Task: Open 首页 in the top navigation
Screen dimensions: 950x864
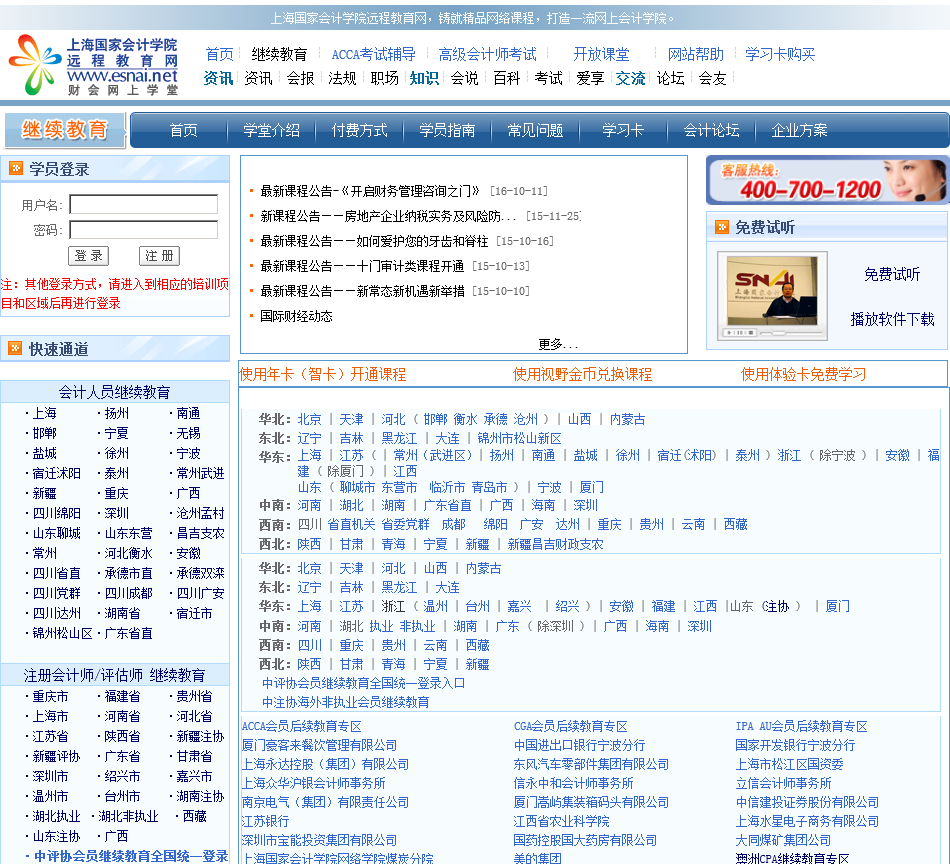Action: pos(219,55)
